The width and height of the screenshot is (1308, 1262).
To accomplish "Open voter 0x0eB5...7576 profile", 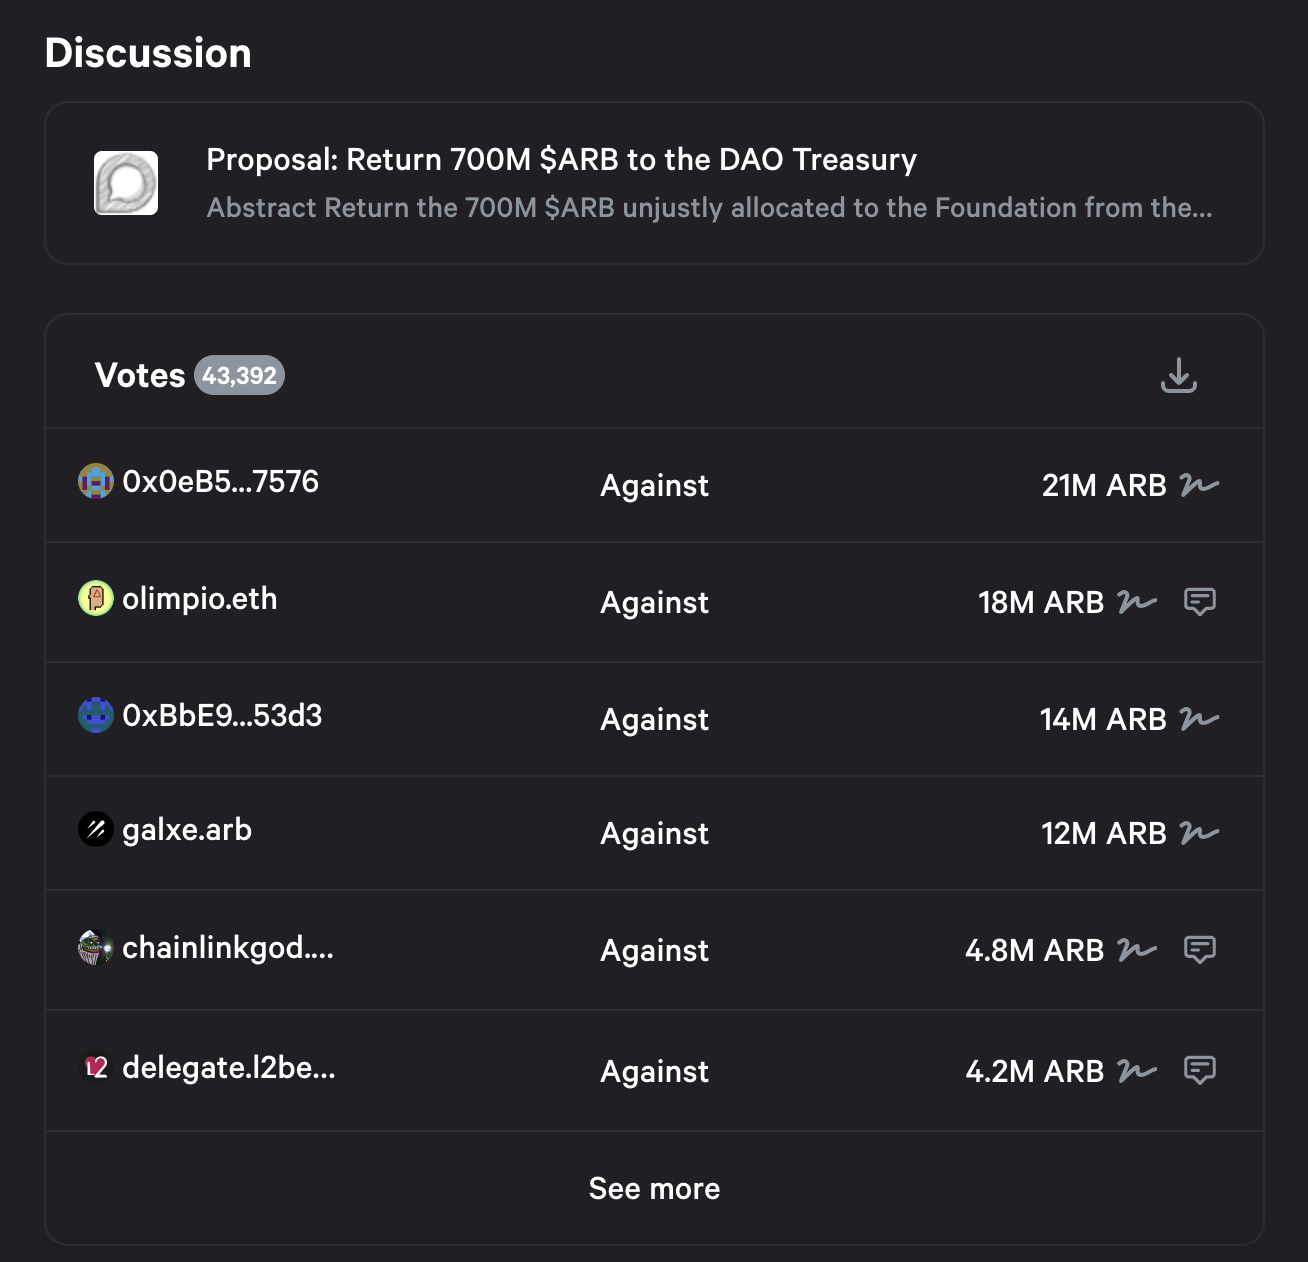I will (220, 482).
